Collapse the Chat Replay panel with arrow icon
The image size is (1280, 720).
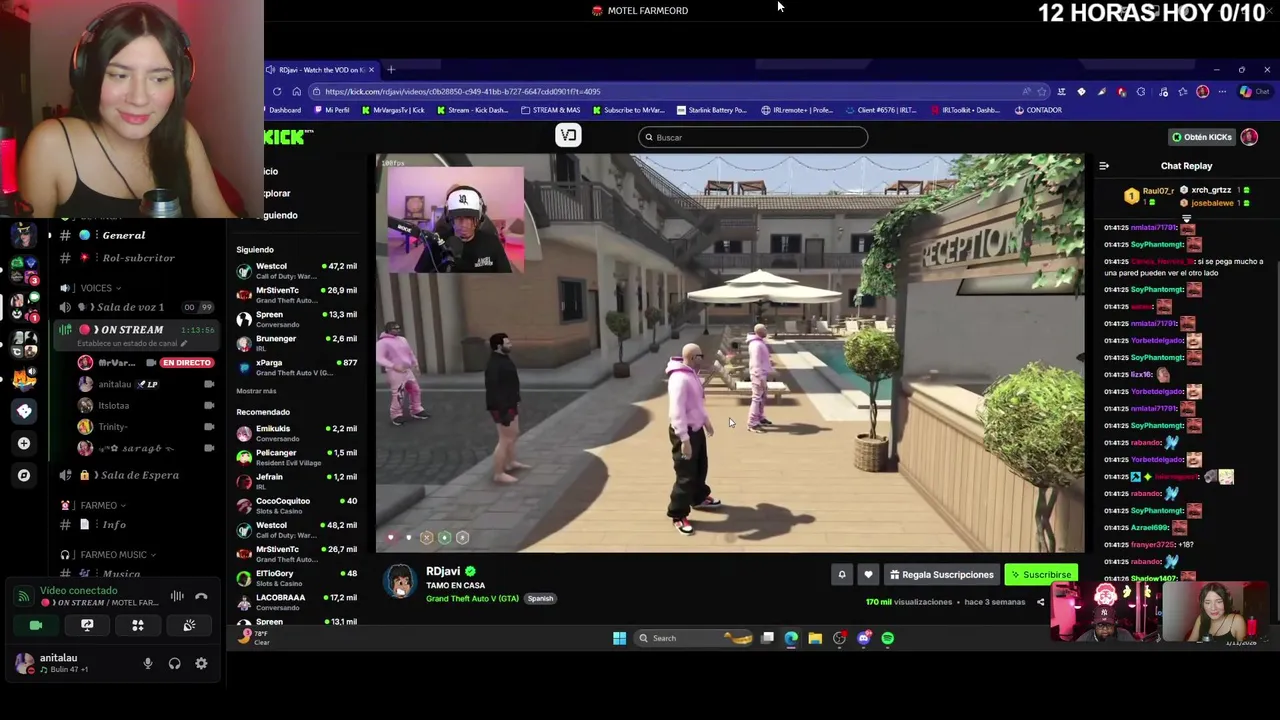[1104, 166]
